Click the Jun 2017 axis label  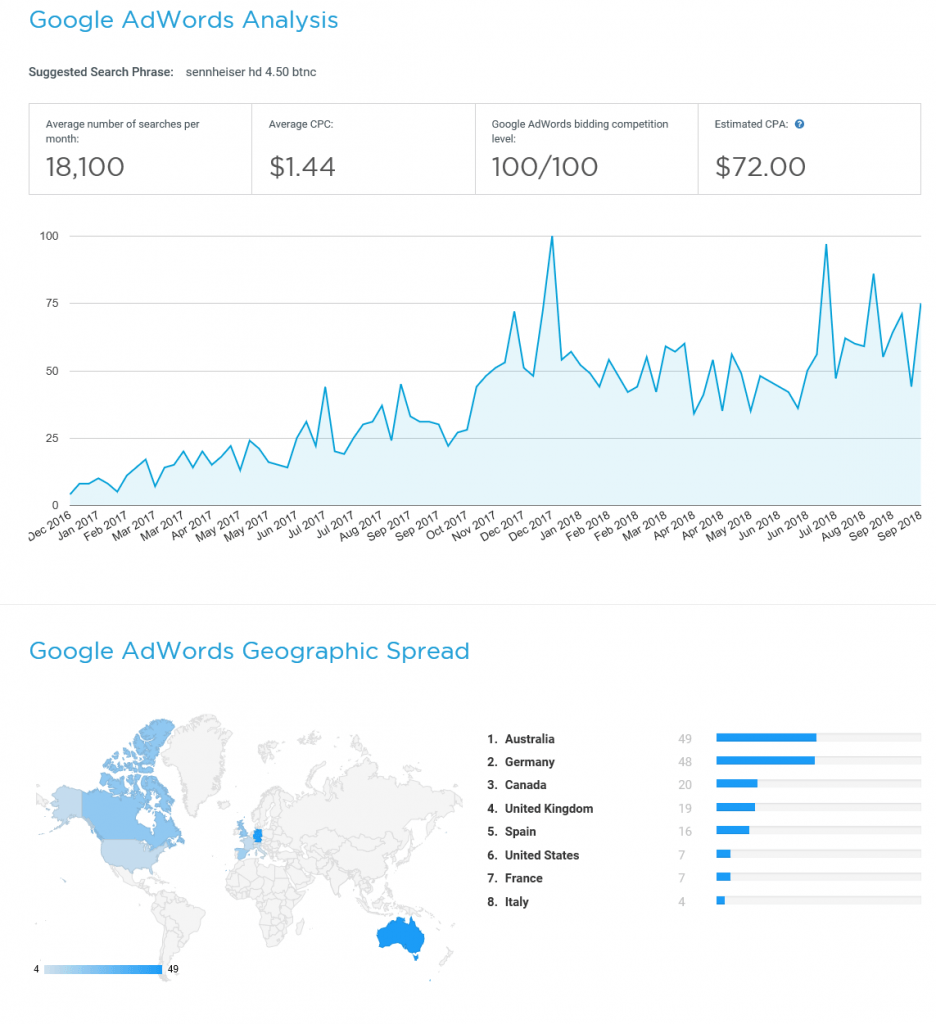click(x=276, y=526)
